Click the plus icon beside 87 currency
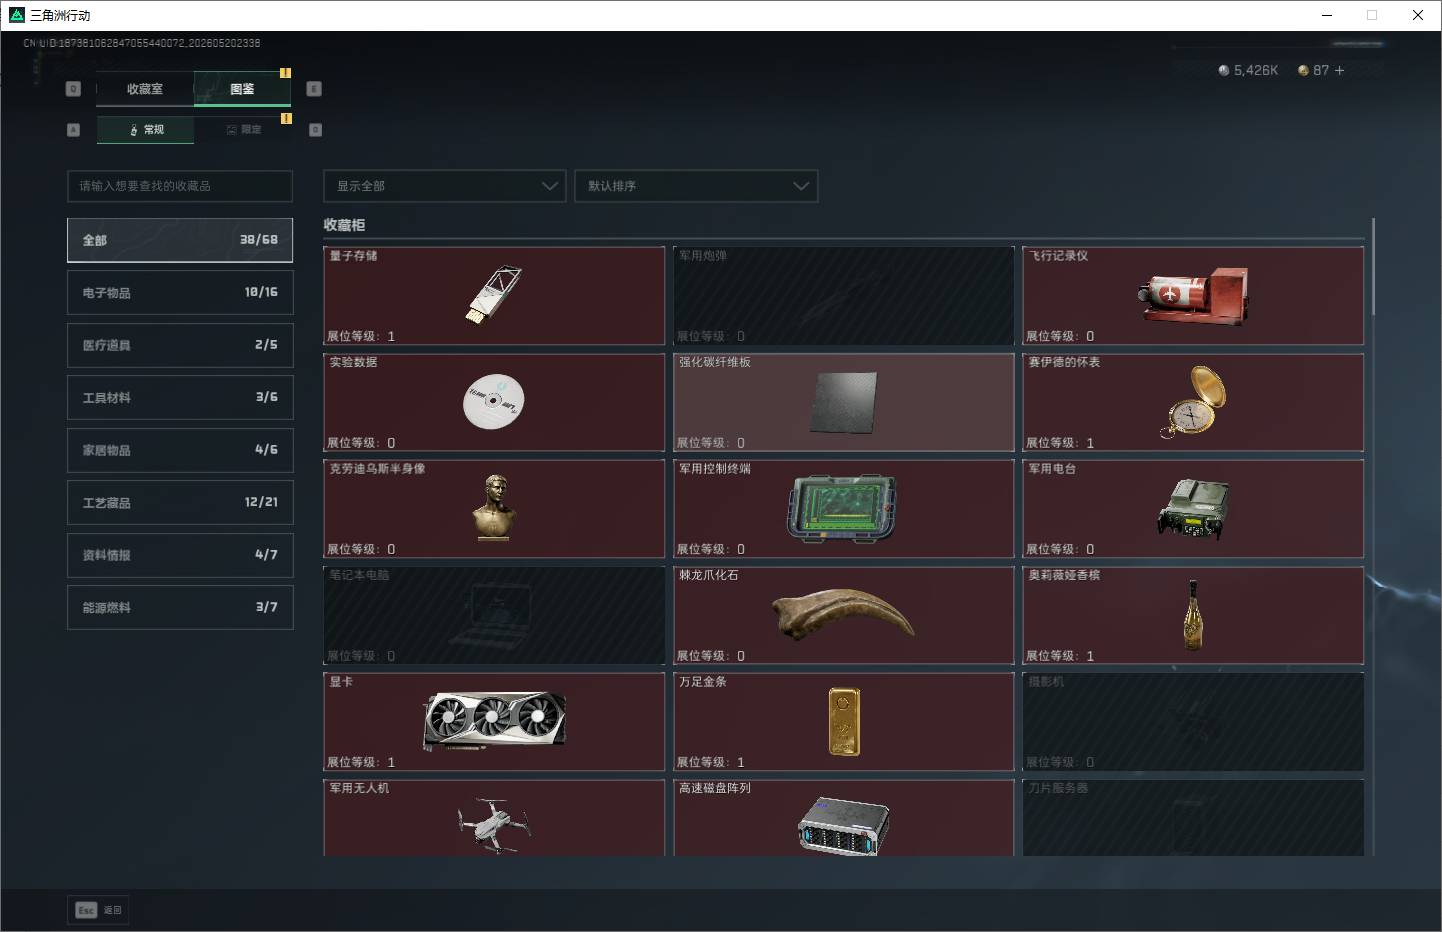The image size is (1442, 932). (x=1339, y=70)
